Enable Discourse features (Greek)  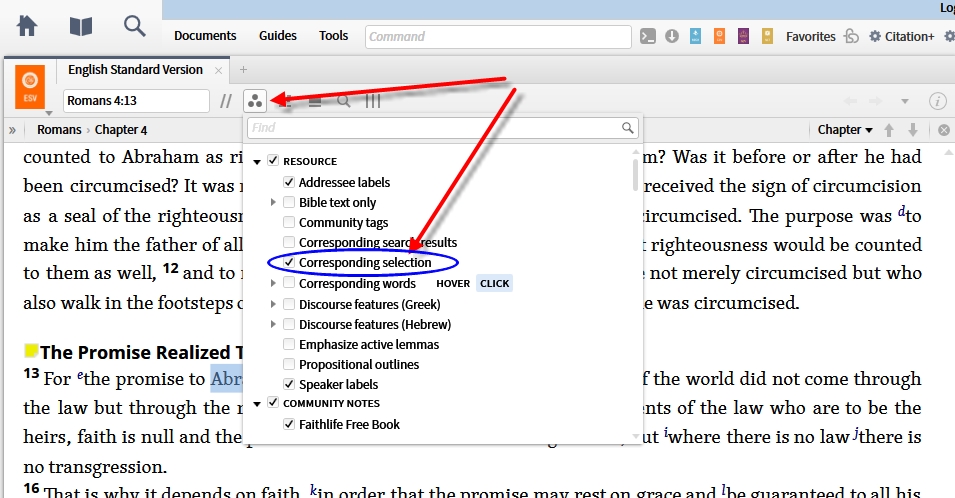click(x=289, y=304)
